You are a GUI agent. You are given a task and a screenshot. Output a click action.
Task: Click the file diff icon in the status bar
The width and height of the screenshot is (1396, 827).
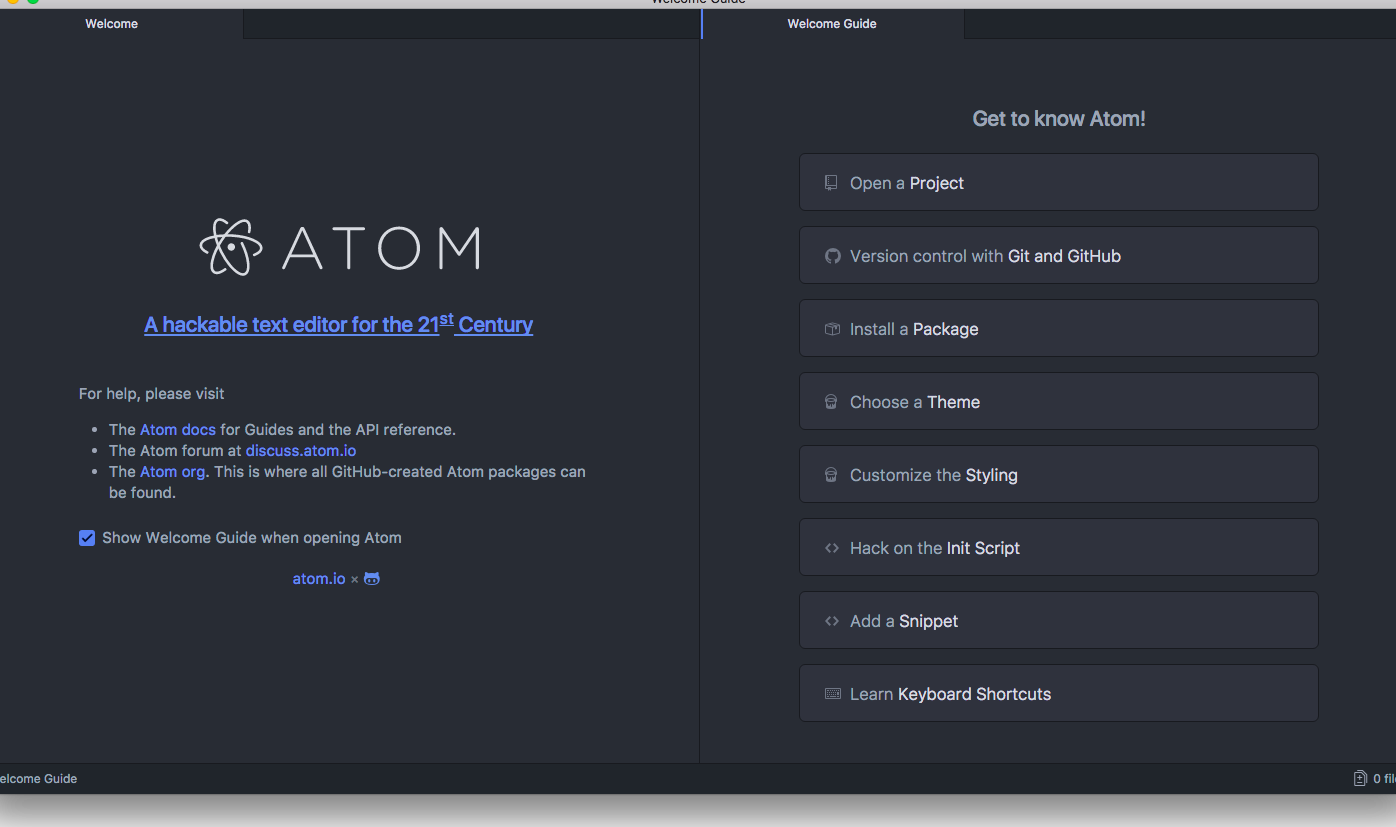click(x=1360, y=778)
